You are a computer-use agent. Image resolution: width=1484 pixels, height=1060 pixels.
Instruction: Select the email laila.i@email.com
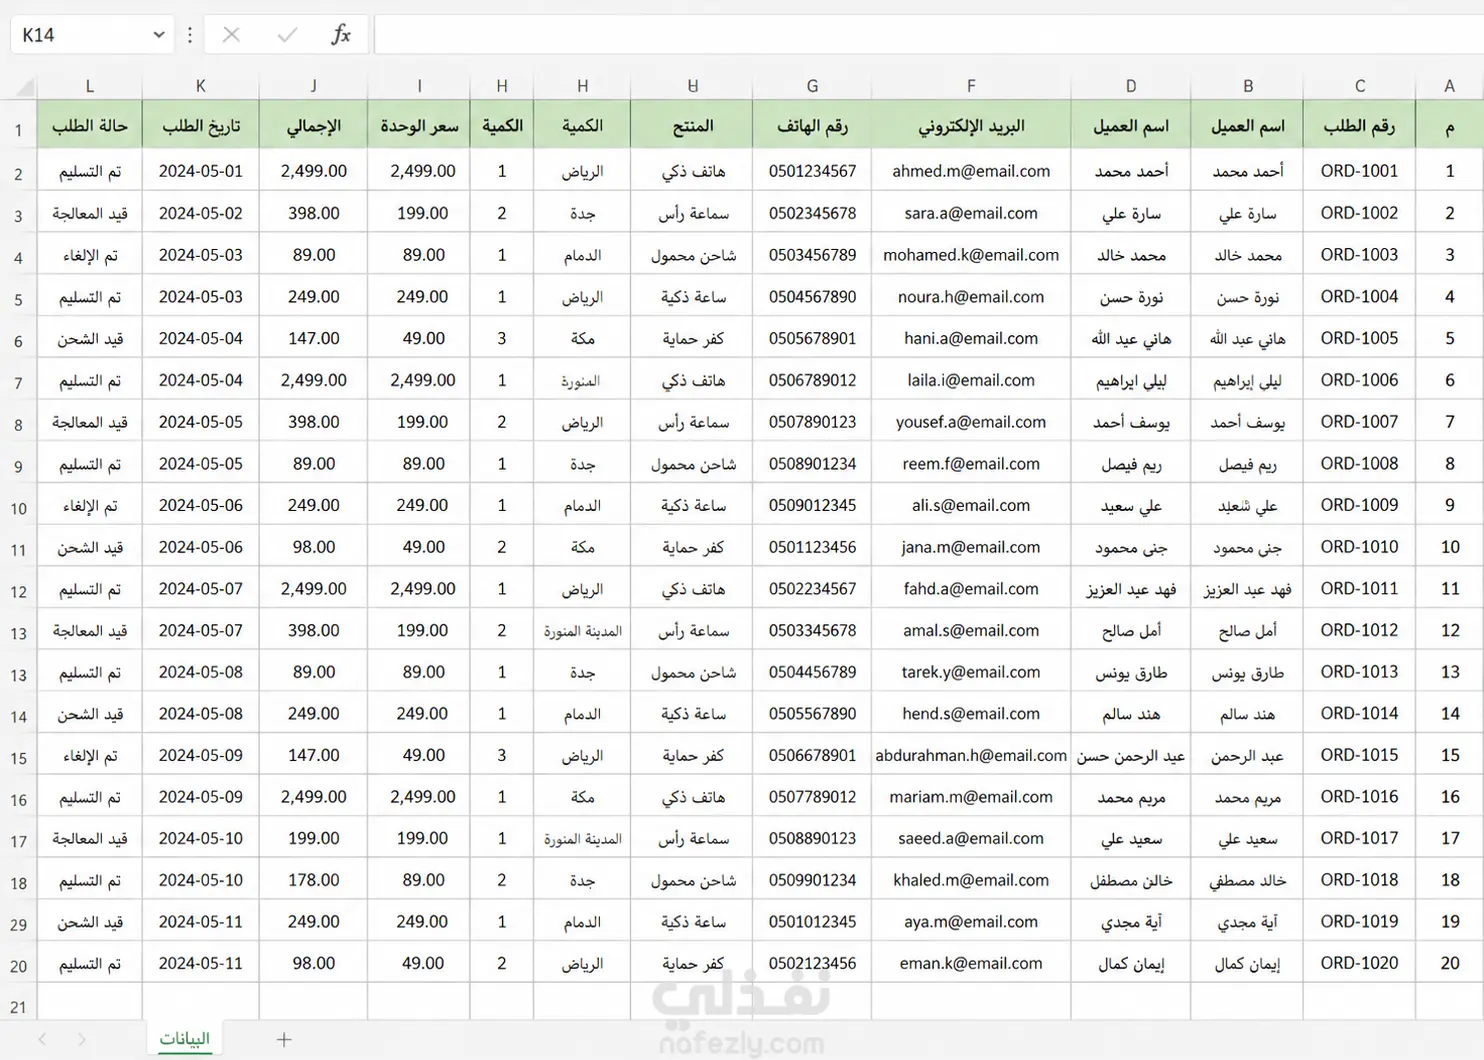pyautogui.click(x=971, y=380)
